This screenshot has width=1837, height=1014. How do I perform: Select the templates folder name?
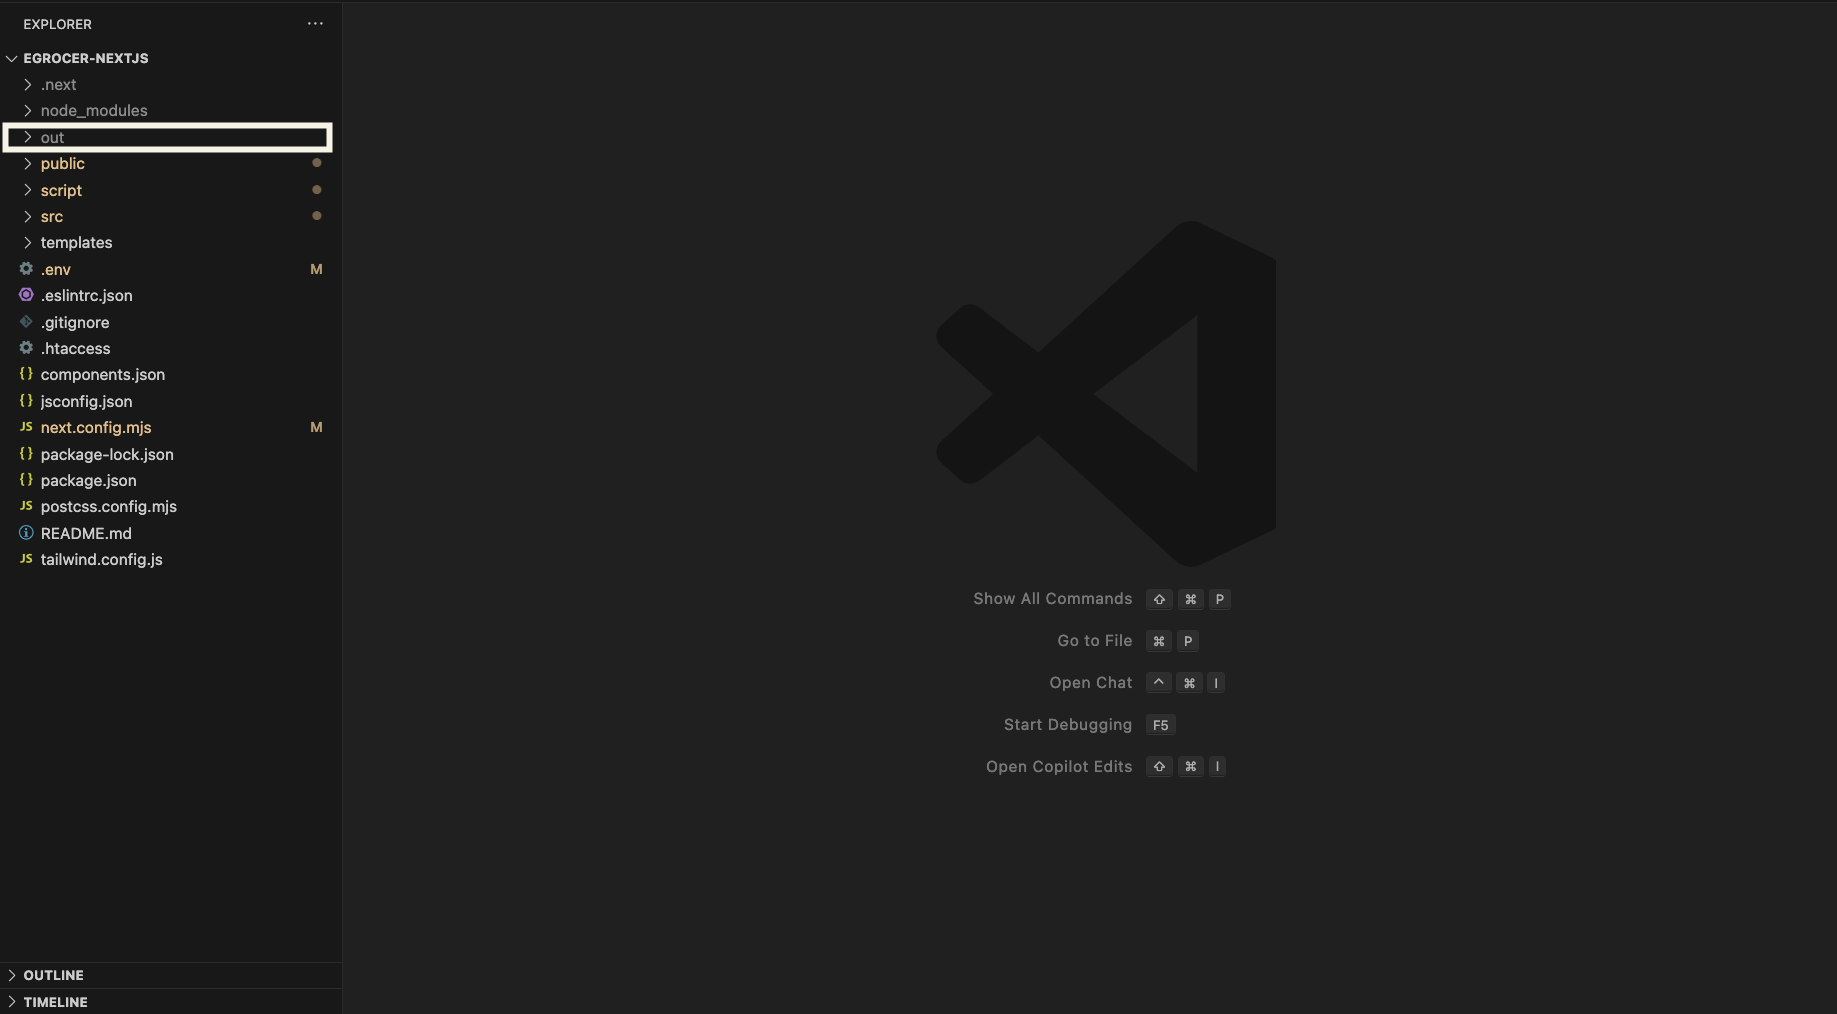click(76, 242)
